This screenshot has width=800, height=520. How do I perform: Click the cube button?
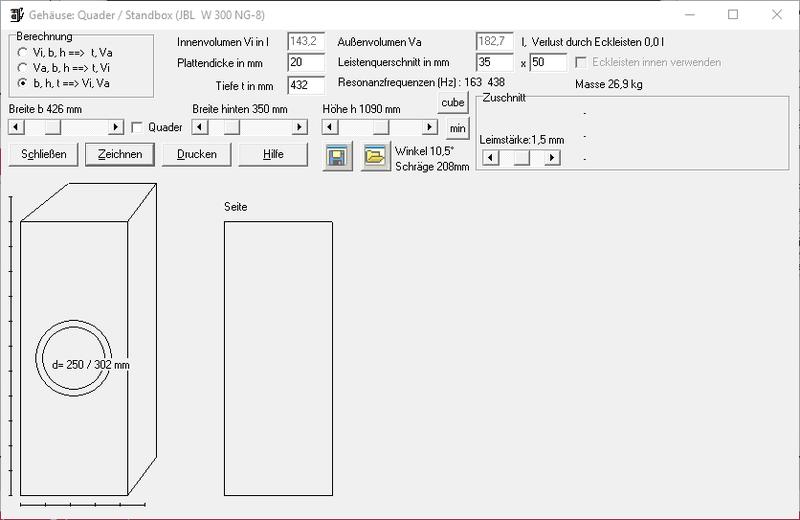(x=453, y=103)
